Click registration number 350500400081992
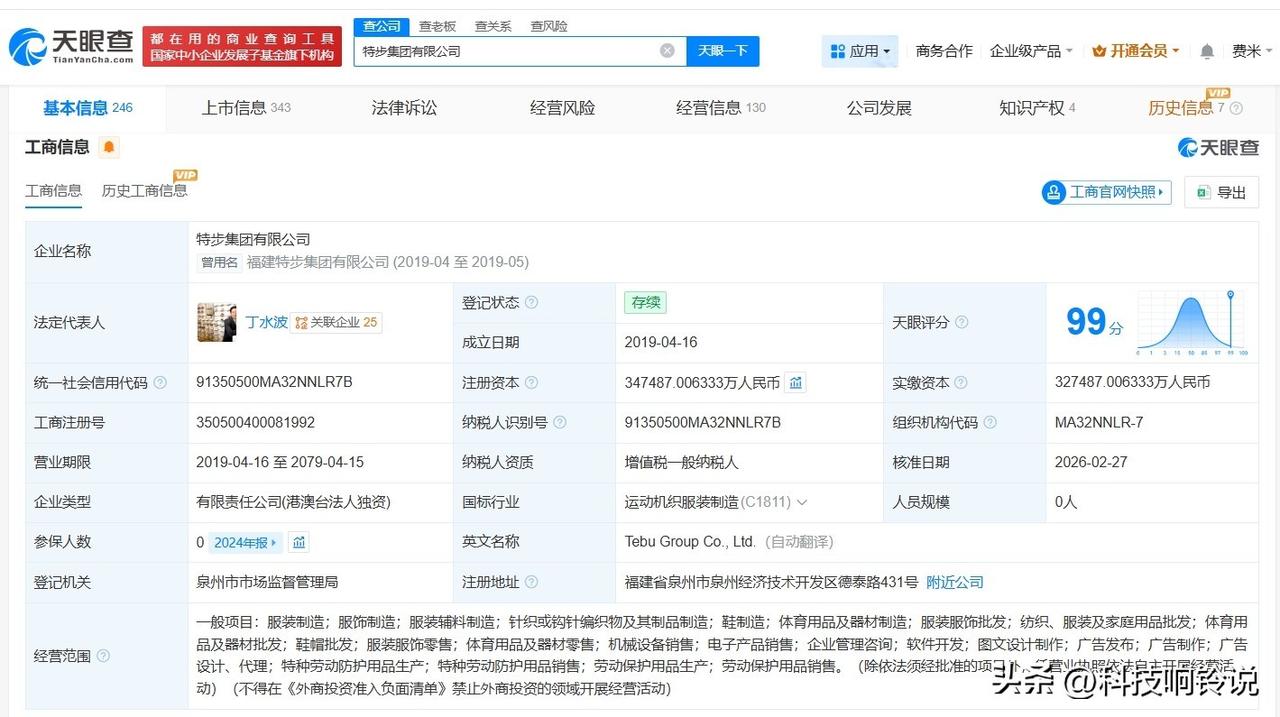This screenshot has width=1280, height=717. pos(255,422)
